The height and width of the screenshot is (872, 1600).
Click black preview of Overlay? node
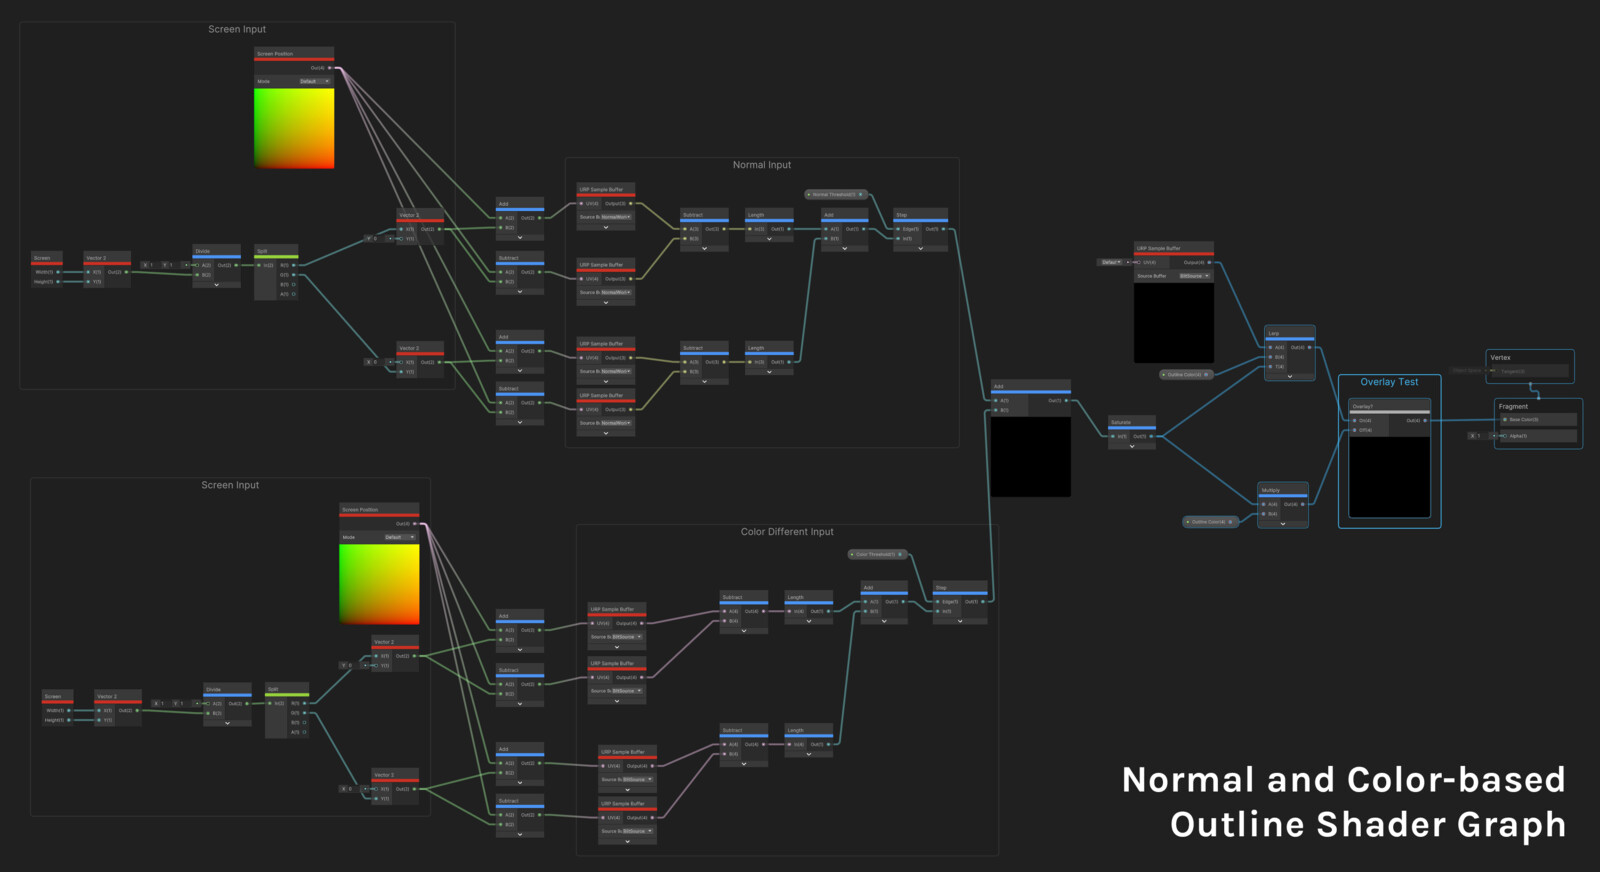[x=1390, y=476]
